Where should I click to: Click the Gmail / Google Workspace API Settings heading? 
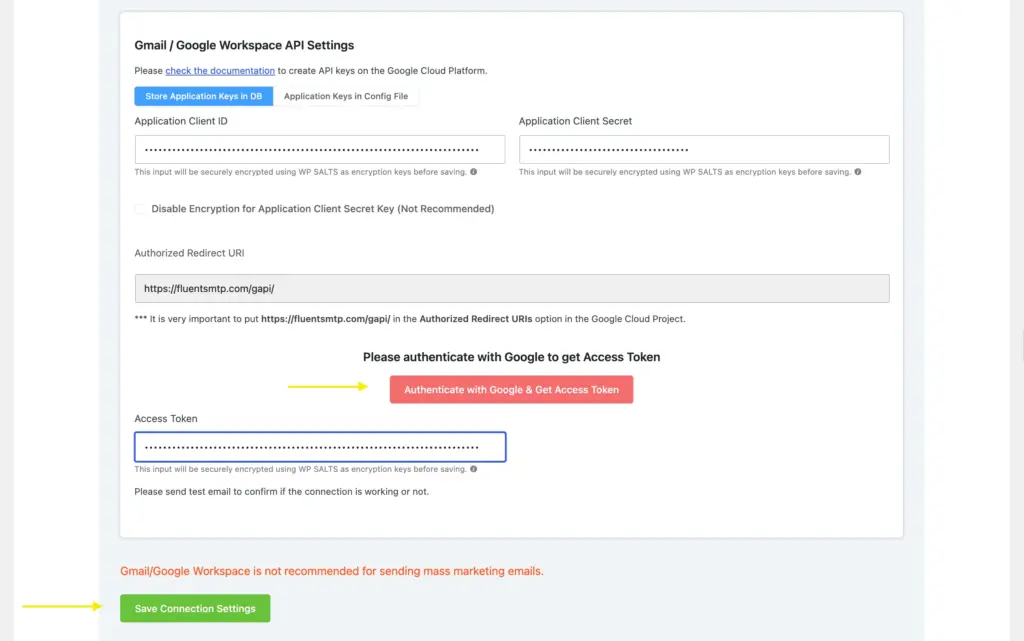tap(244, 45)
